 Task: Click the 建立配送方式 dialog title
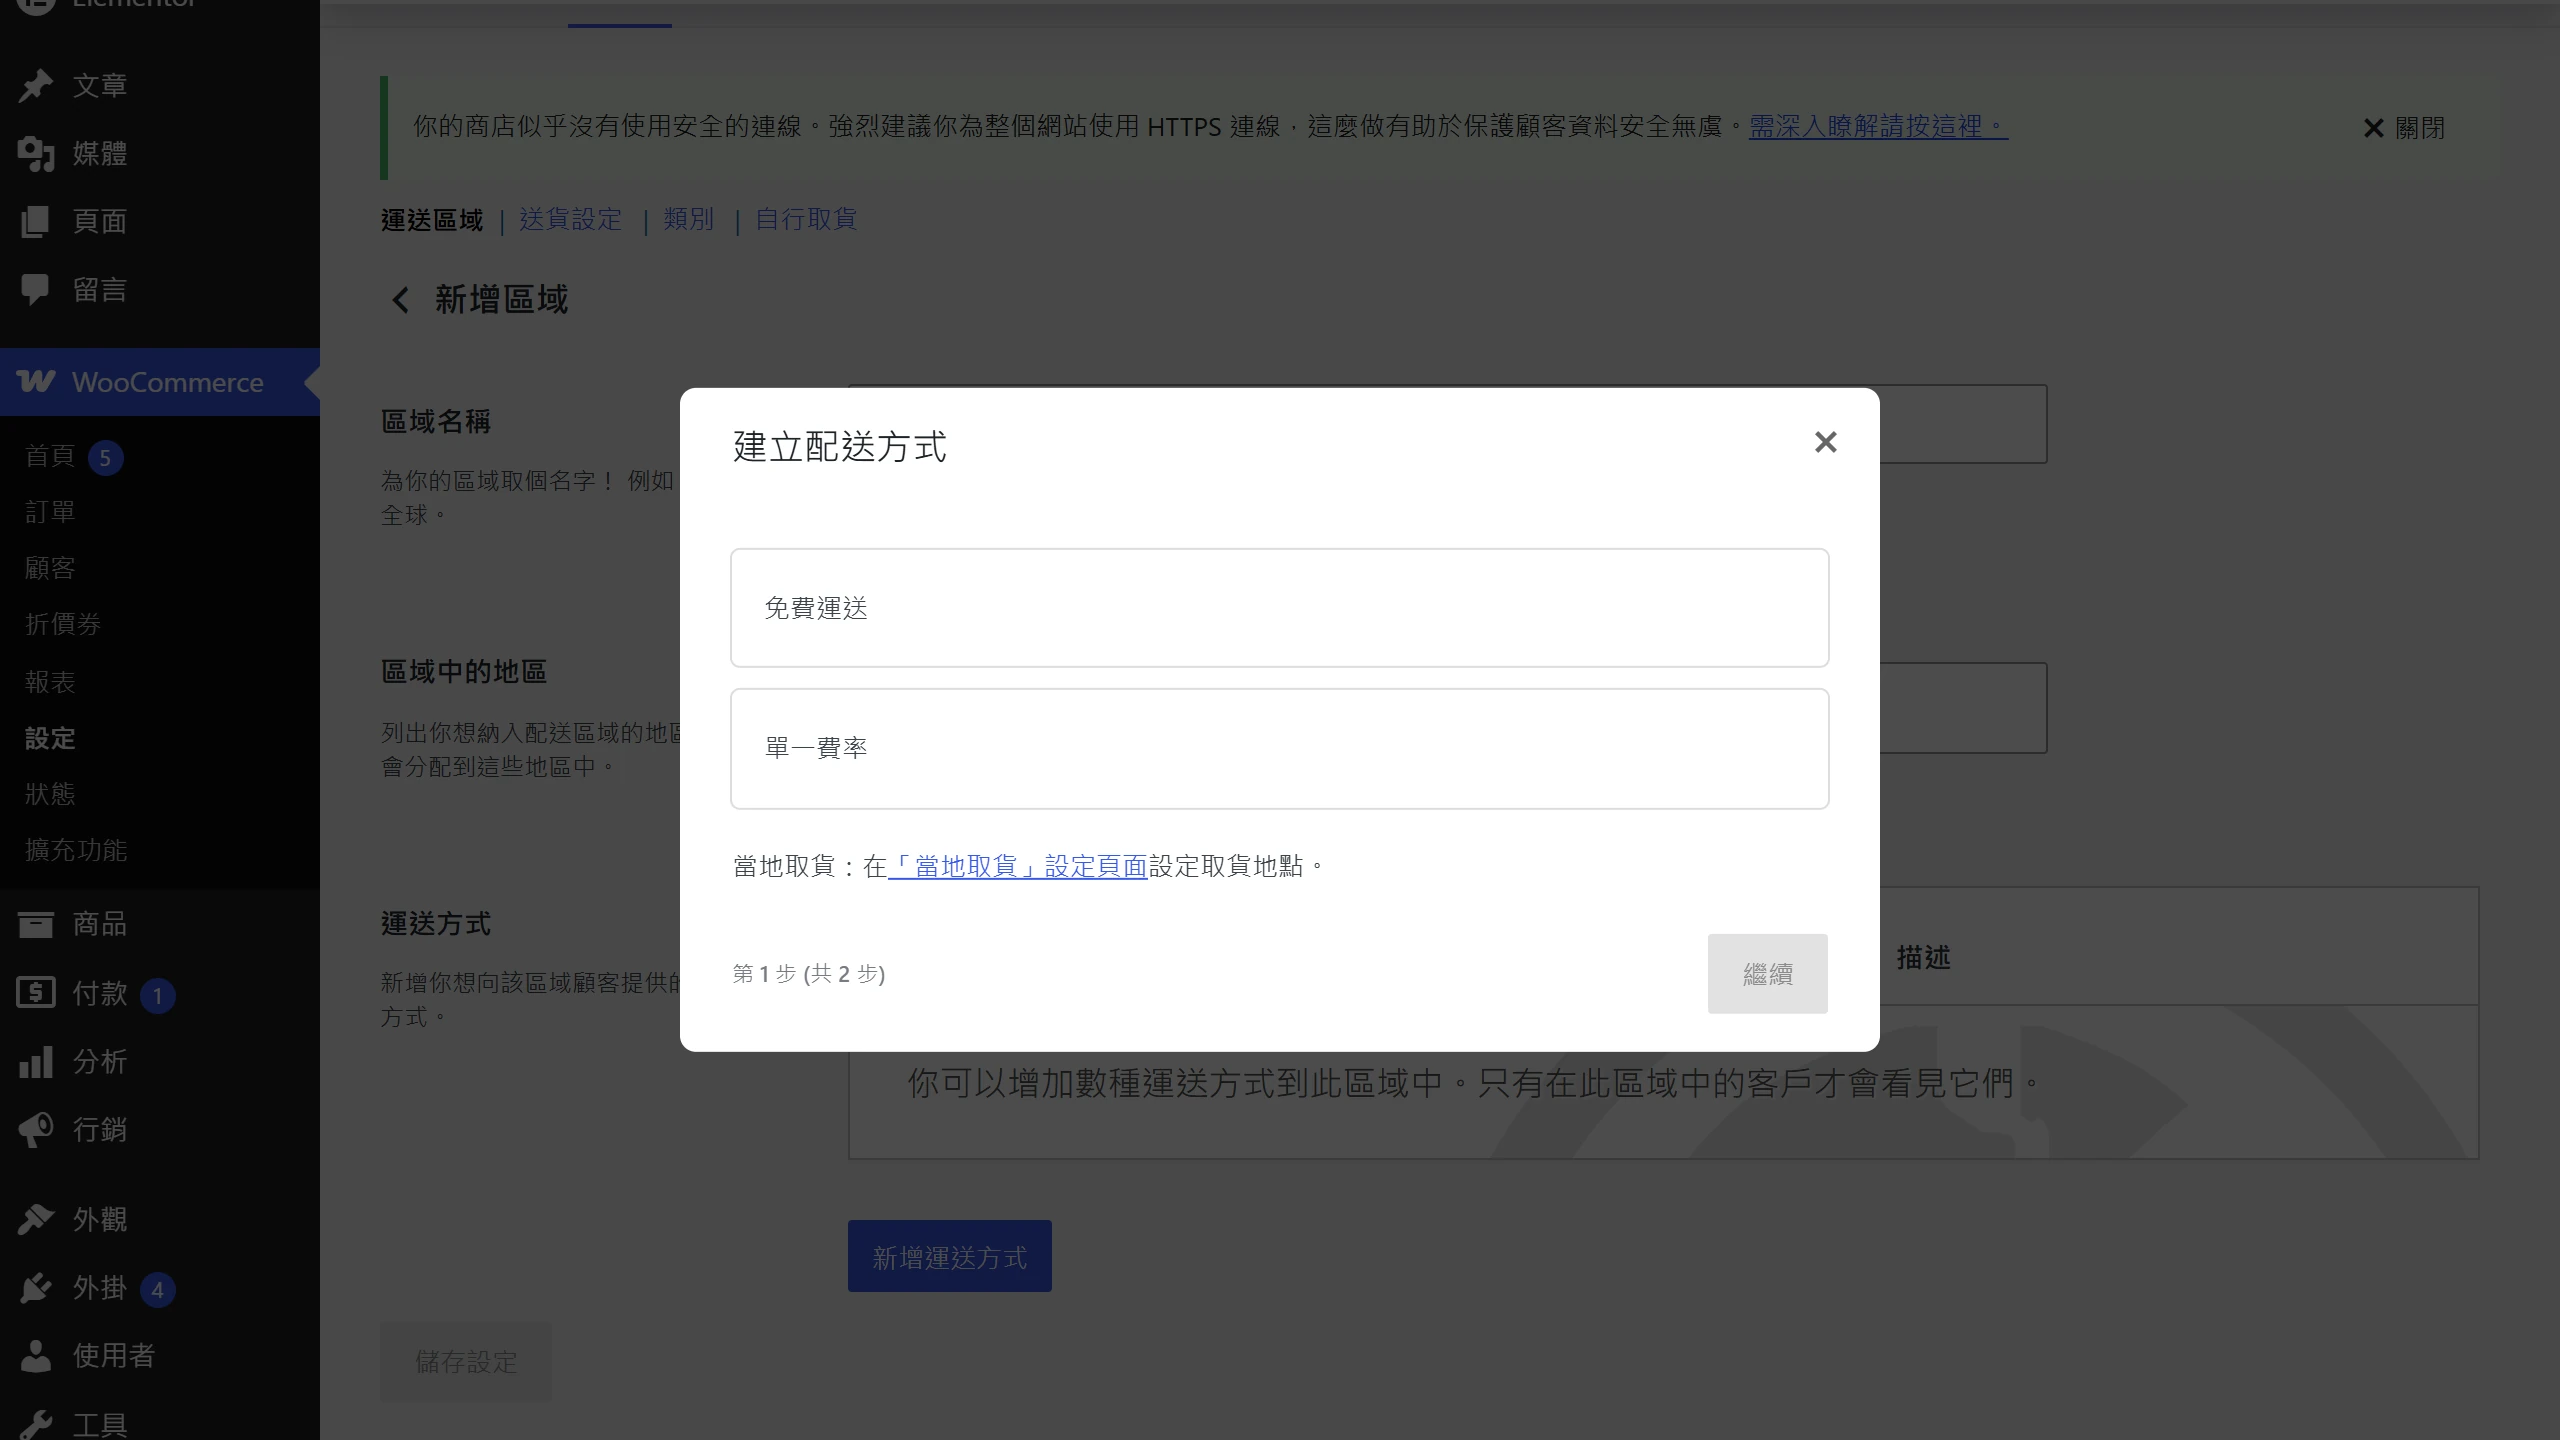pos(839,446)
